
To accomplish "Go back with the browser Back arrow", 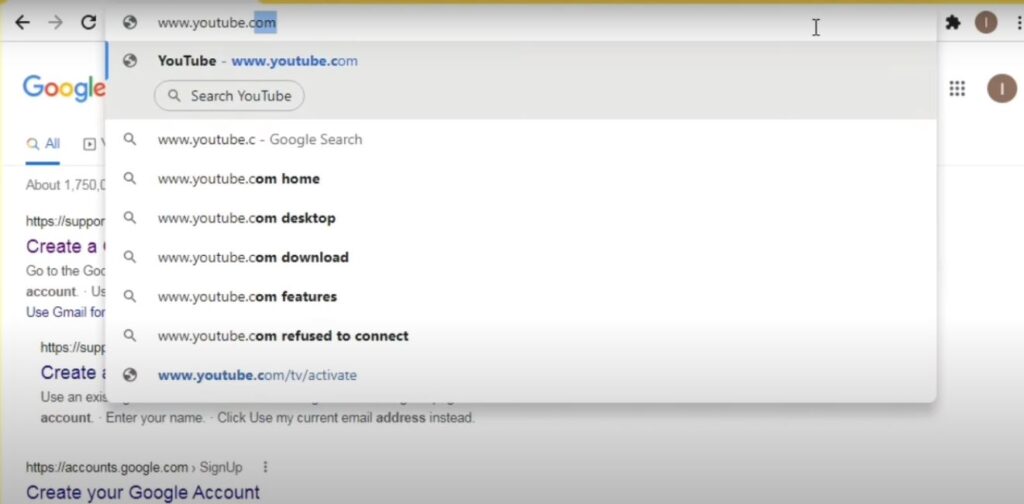I will (x=22, y=23).
